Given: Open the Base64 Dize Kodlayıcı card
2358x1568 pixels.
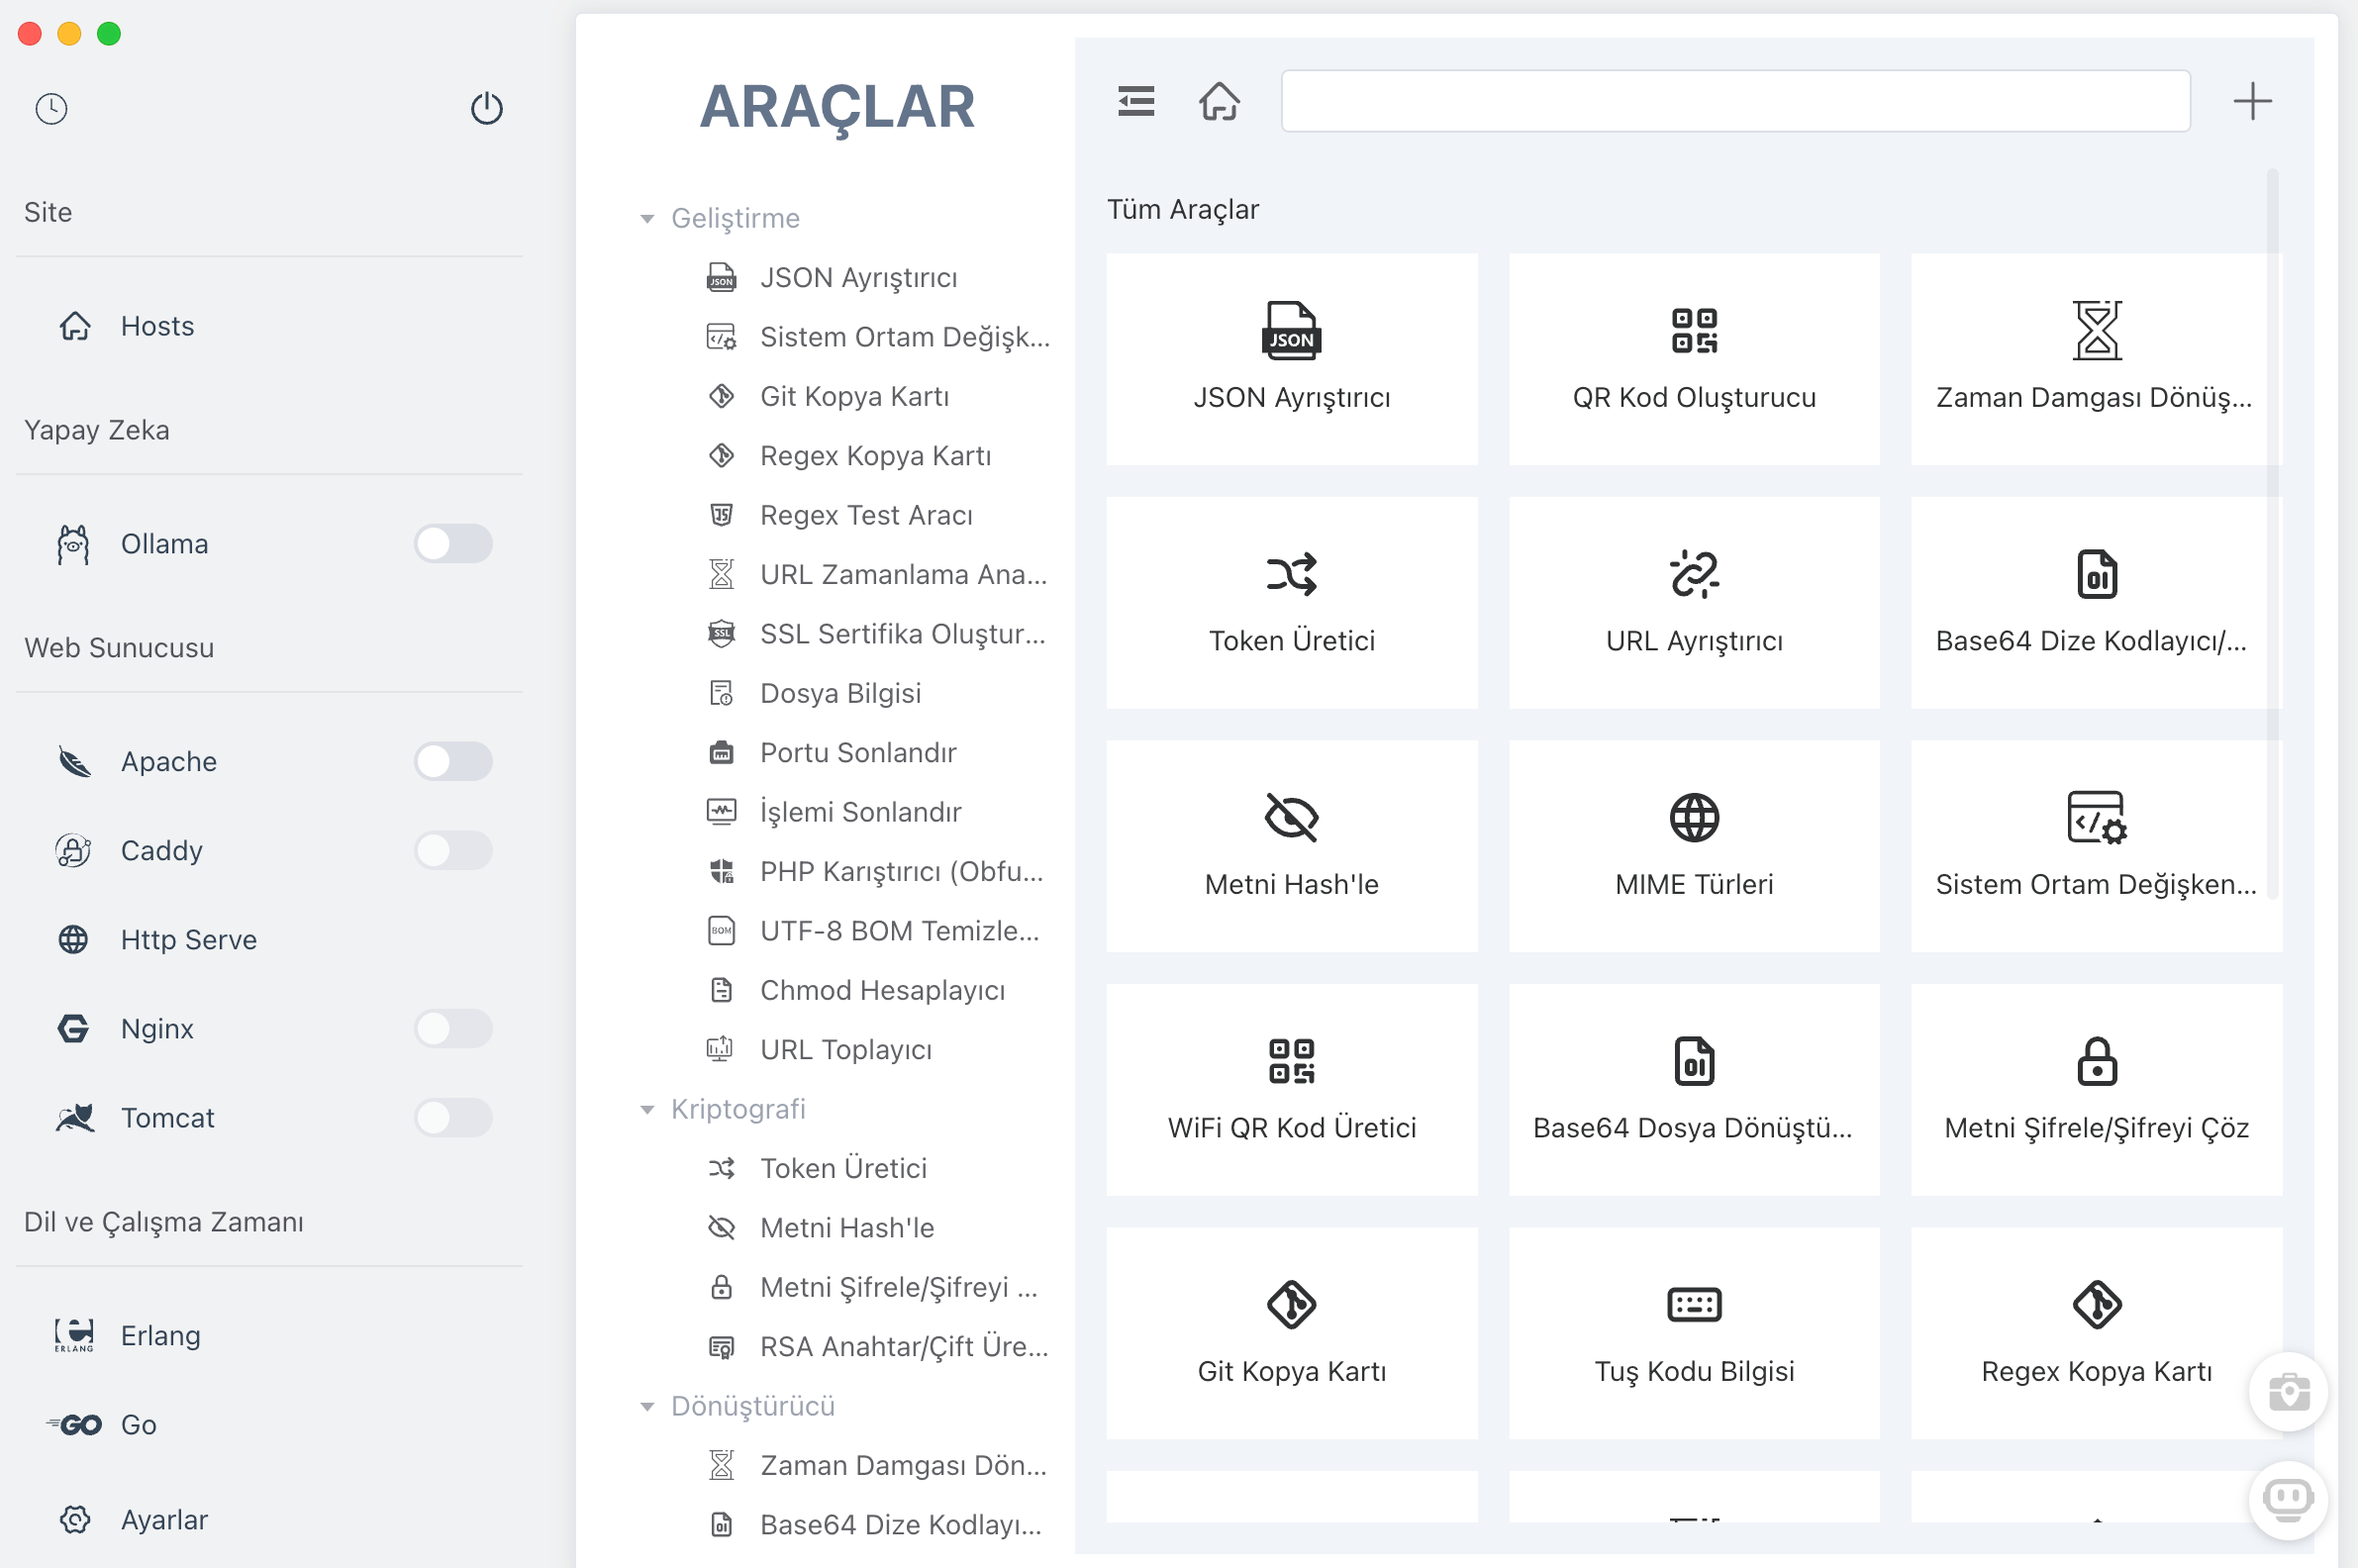Looking at the screenshot, I should click(2096, 603).
